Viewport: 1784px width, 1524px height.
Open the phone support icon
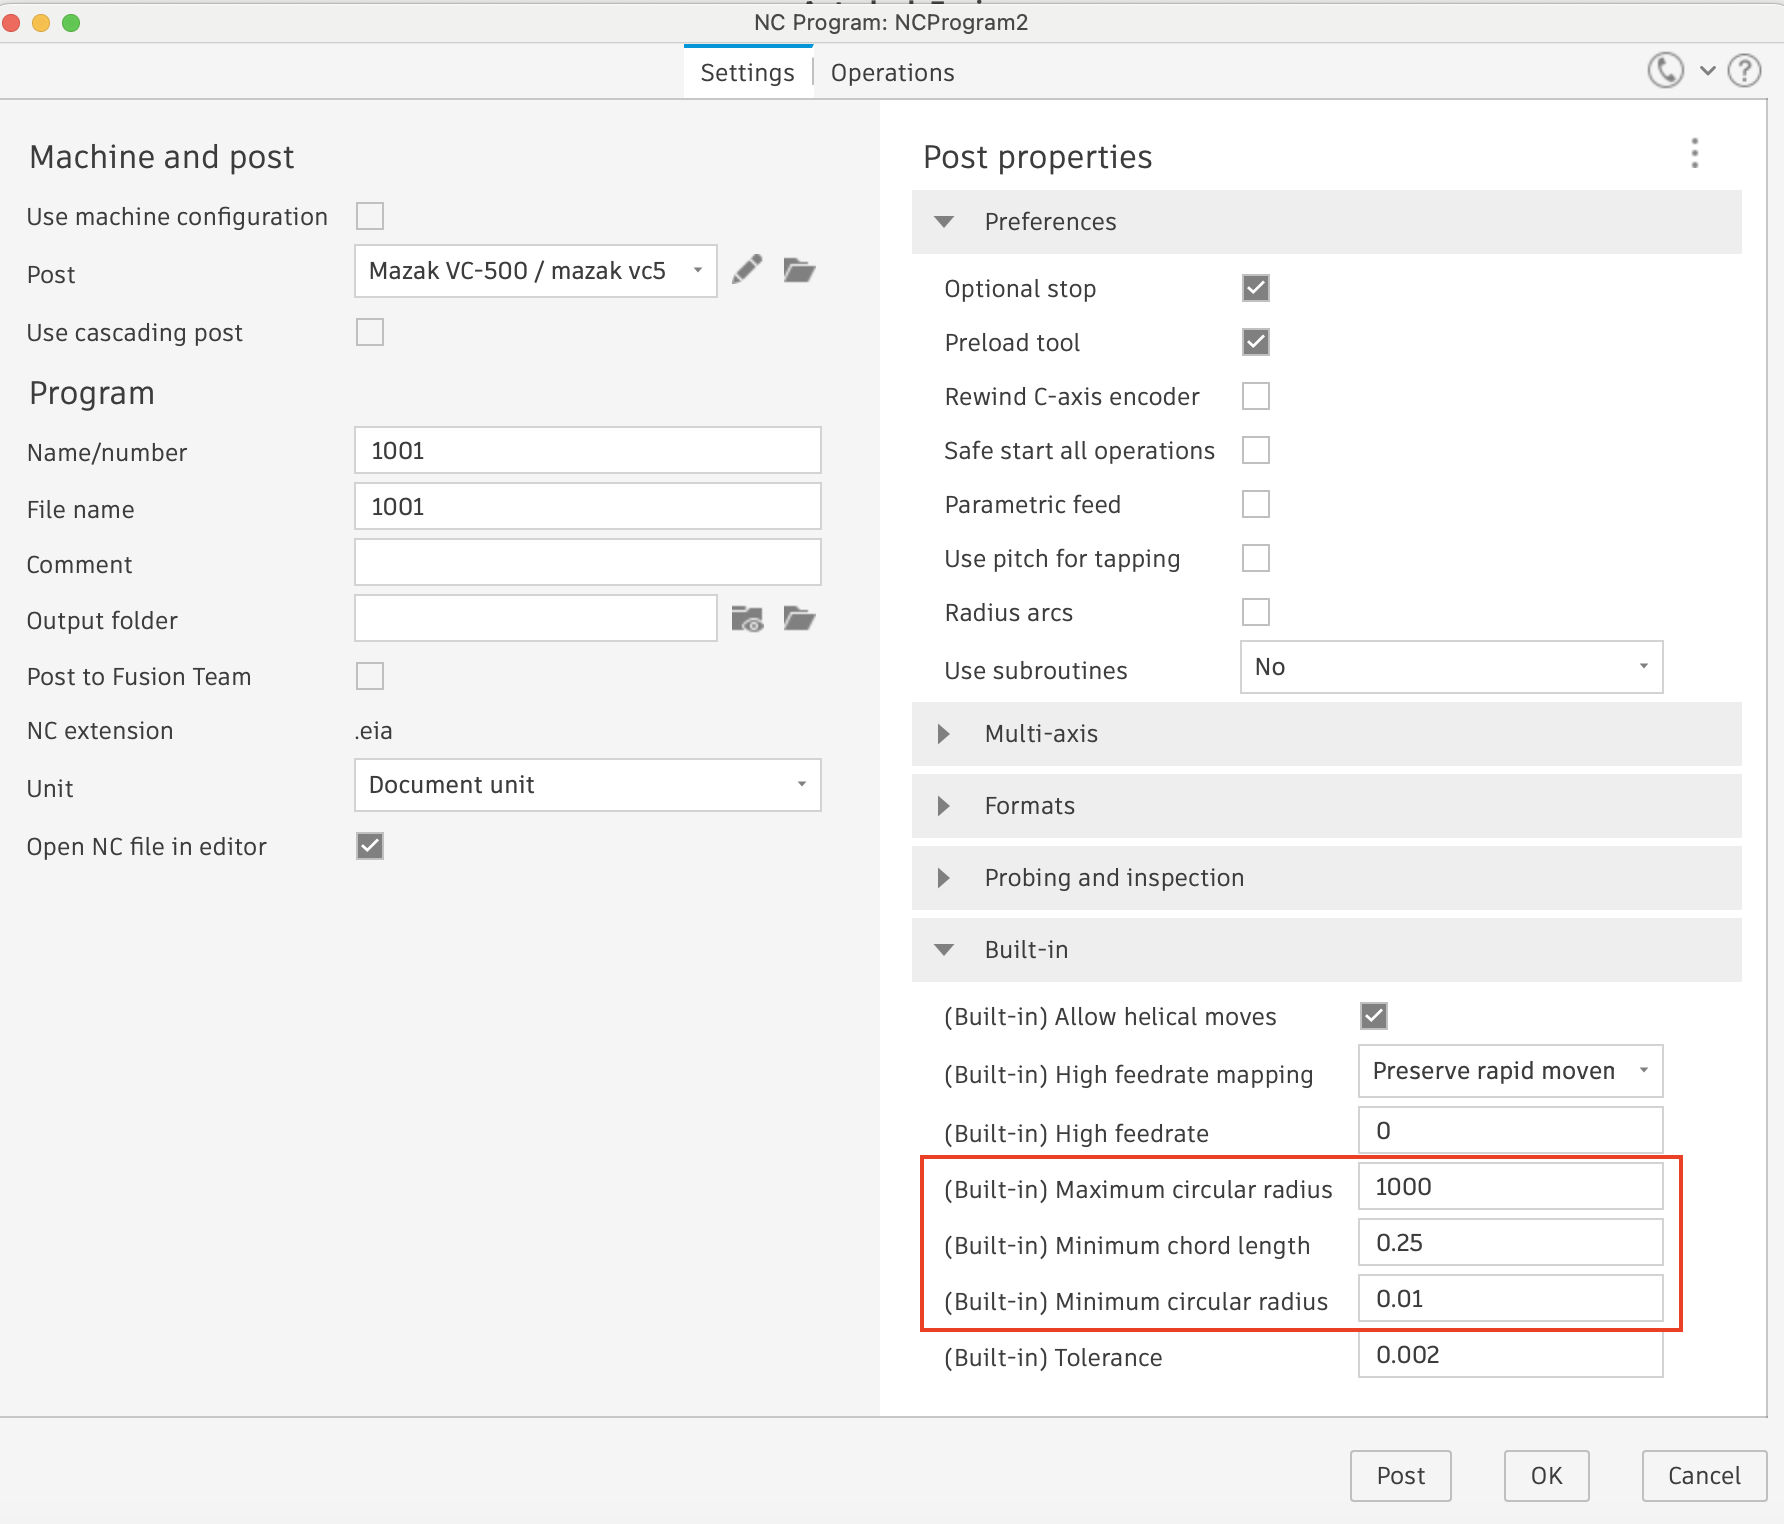tap(1665, 70)
